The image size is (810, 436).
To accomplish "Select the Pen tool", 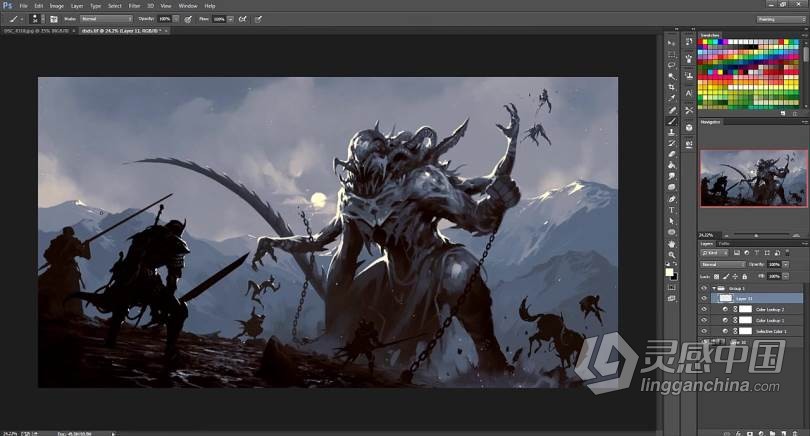I will point(672,199).
